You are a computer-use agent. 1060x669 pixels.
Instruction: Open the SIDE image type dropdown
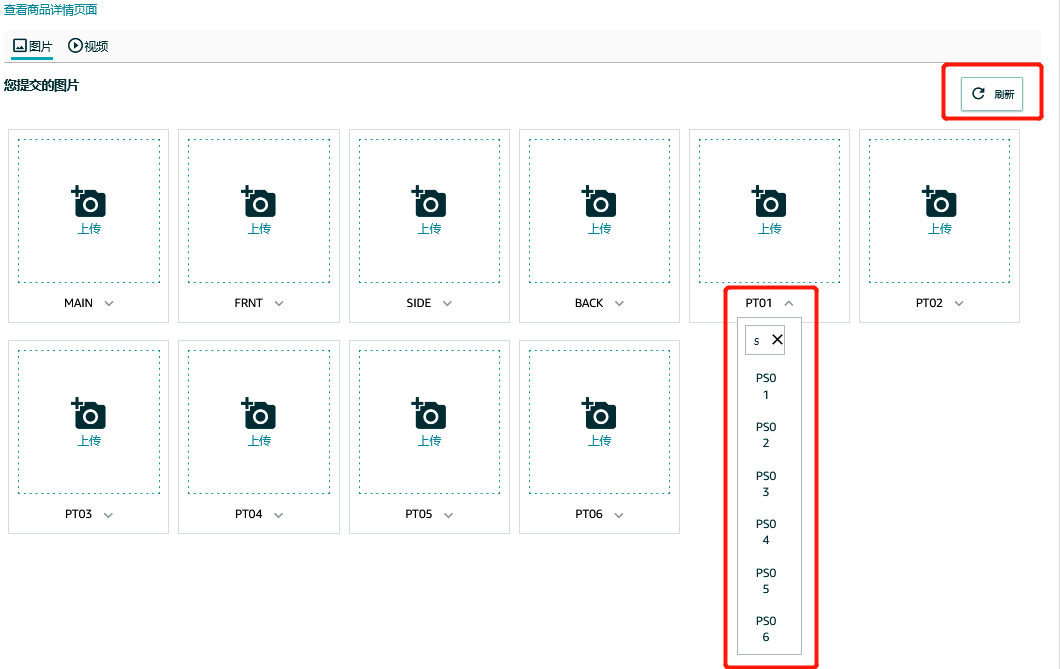click(x=448, y=303)
